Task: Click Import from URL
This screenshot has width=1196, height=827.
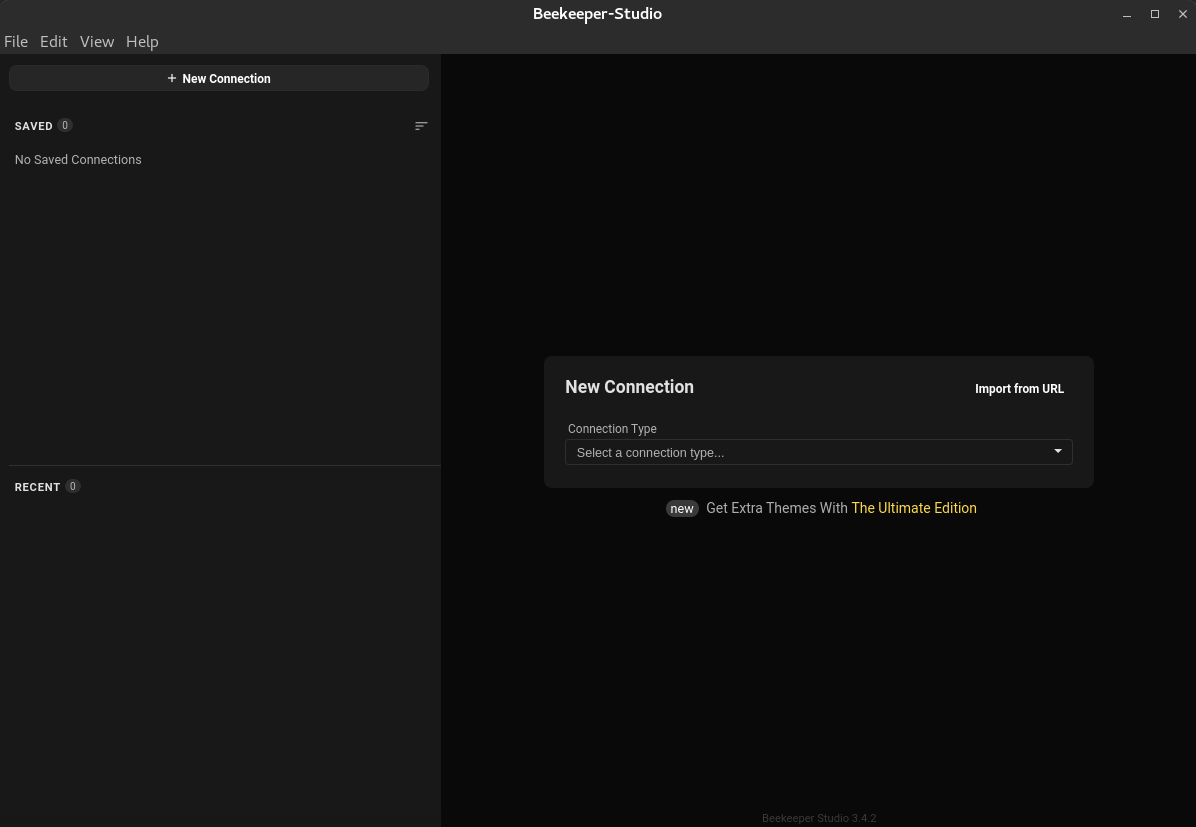Action: [1019, 388]
